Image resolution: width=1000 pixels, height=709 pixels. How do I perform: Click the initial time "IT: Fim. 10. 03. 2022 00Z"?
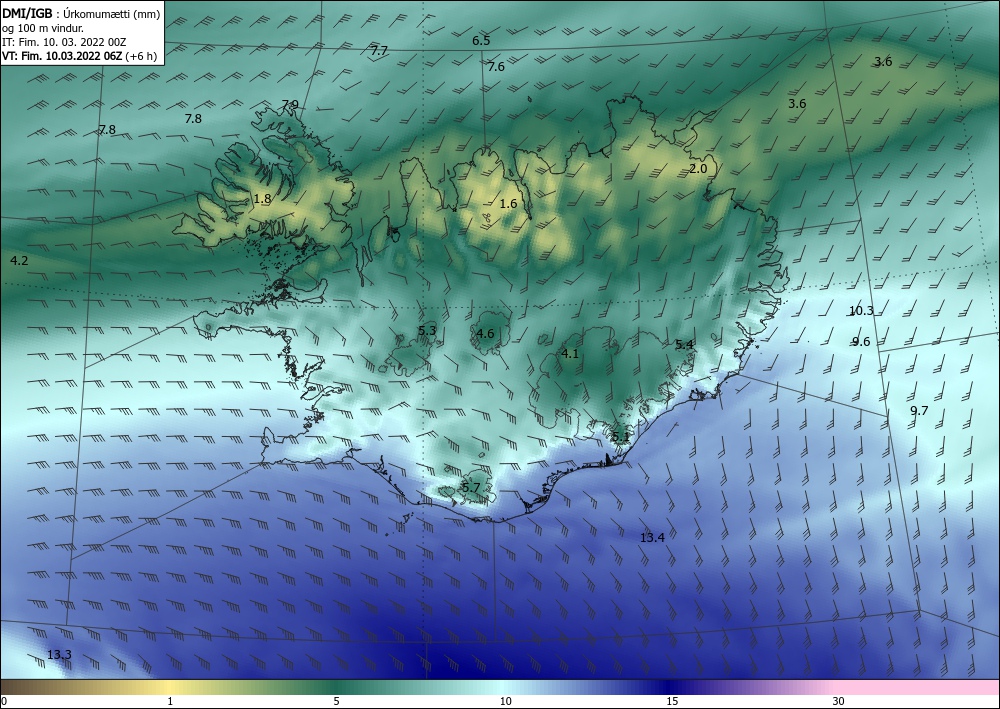point(64,42)
